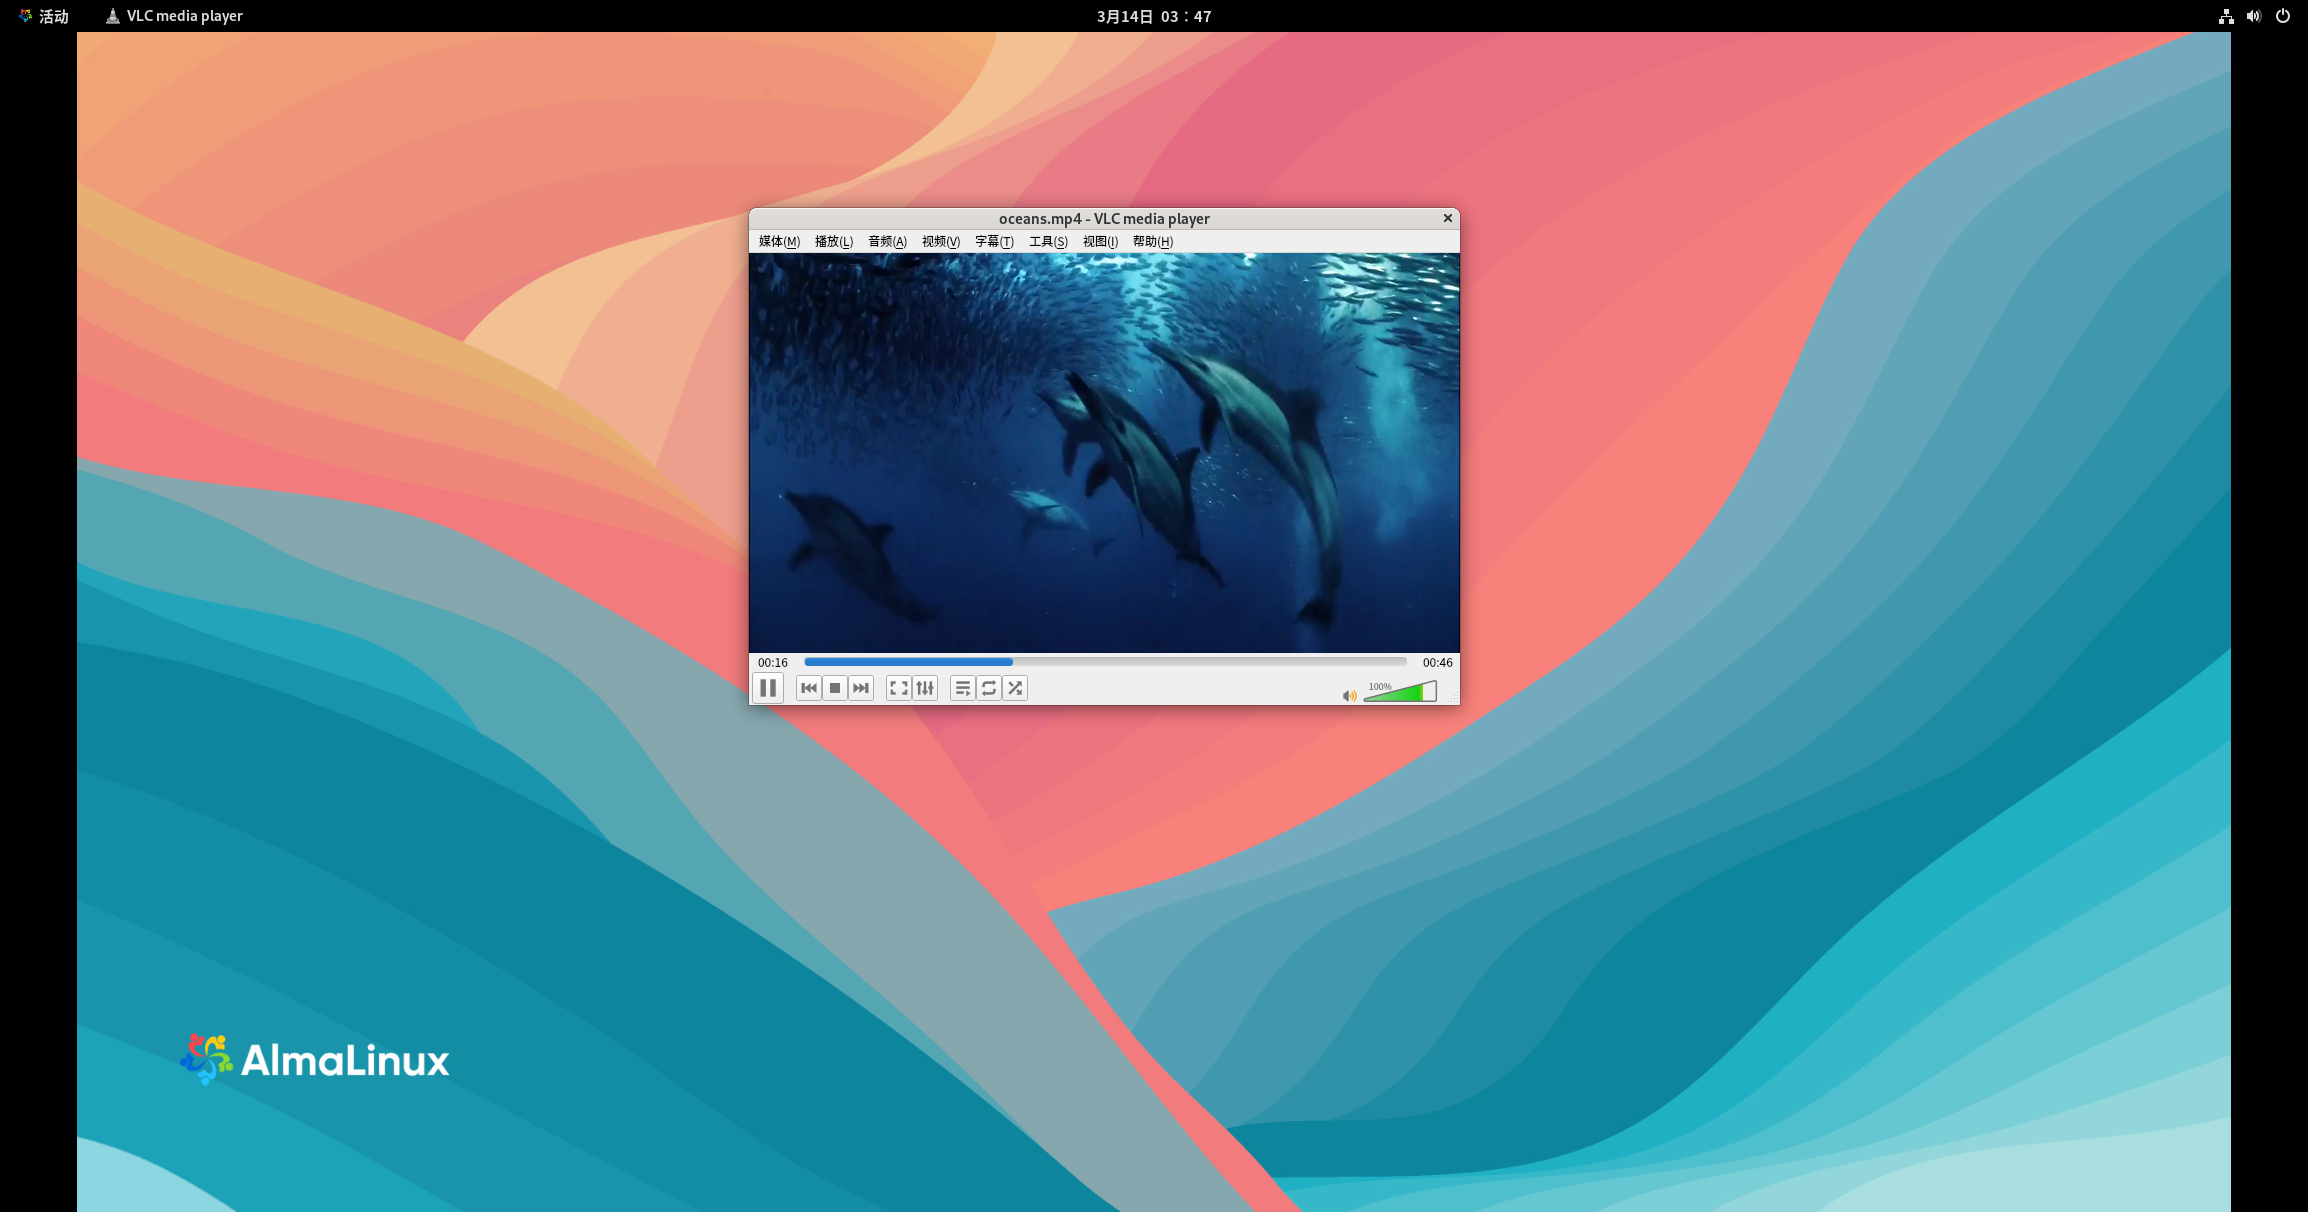Toggle loop repeat mode

(x=989, y=688)
